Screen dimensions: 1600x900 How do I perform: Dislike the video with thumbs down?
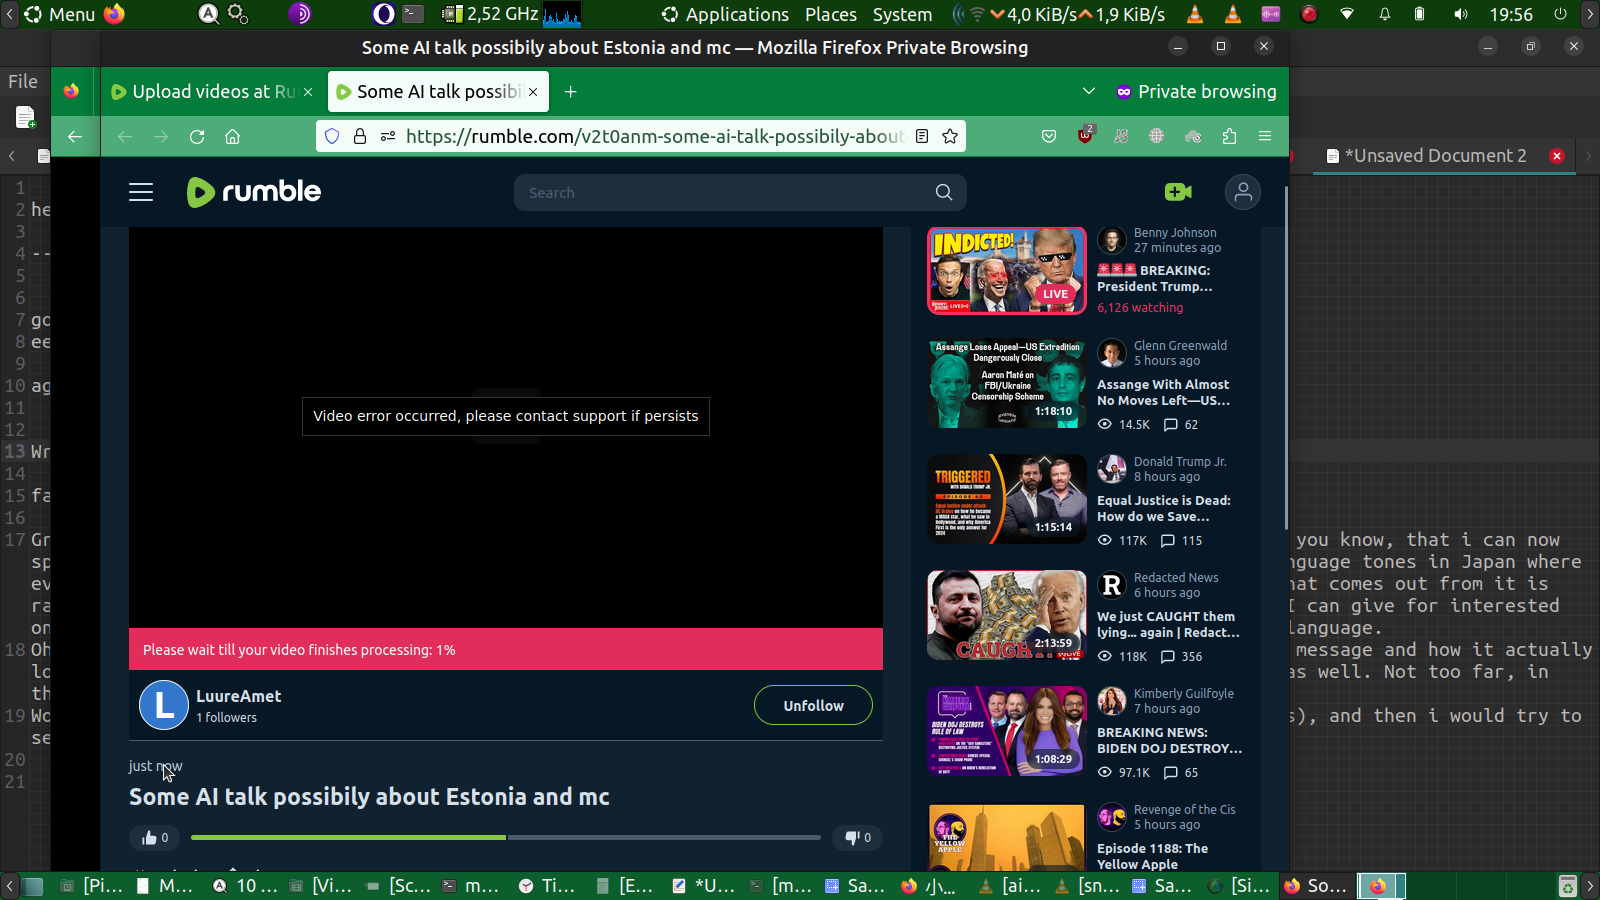pos(857,838)
